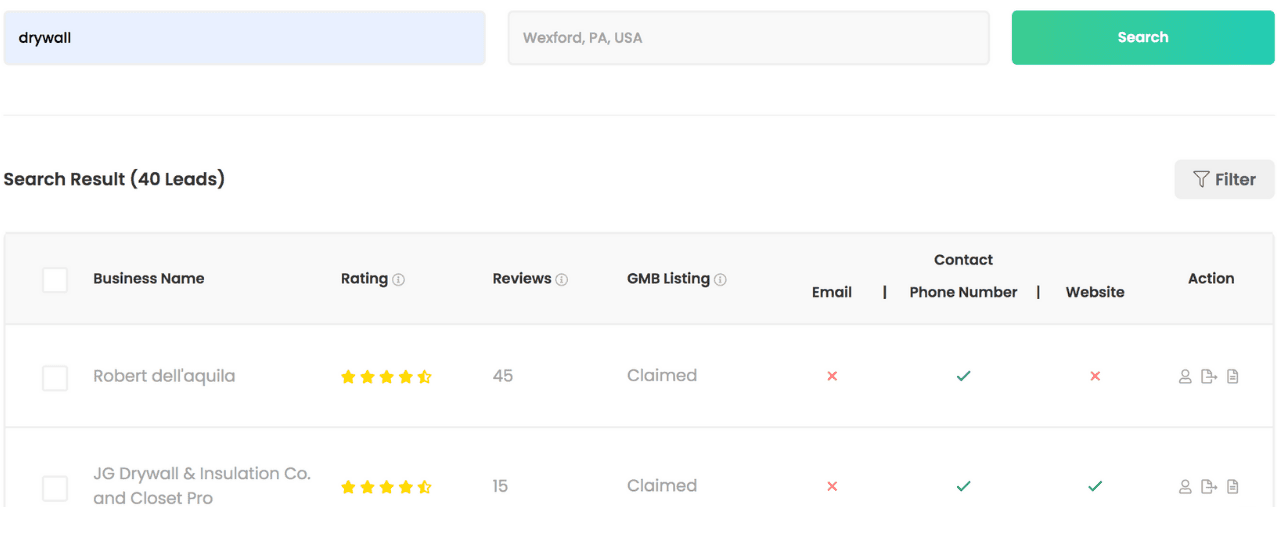The image size is (1279, 534).
Task: Click the Business Name column header
Action: tap(149, 279)
